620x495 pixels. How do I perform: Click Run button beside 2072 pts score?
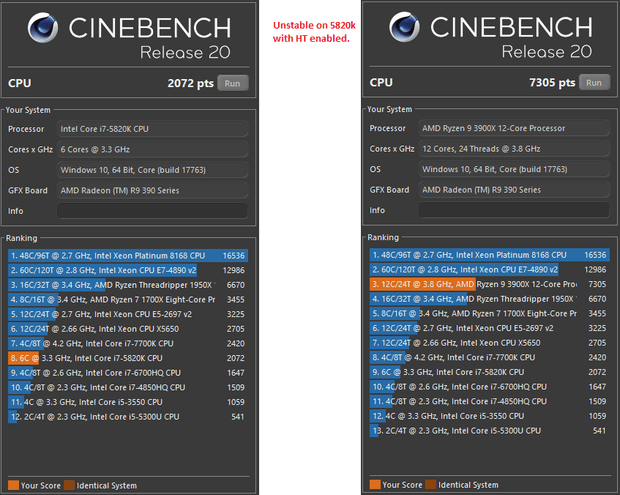coord(232,83)
